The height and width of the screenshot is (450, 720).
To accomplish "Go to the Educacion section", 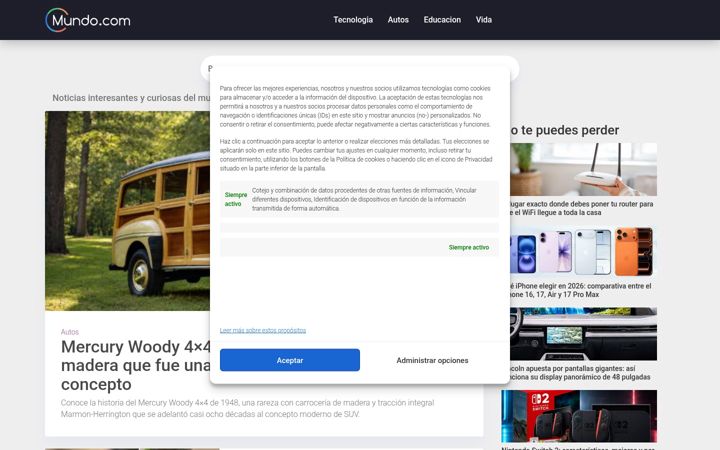I will point(442,20).
